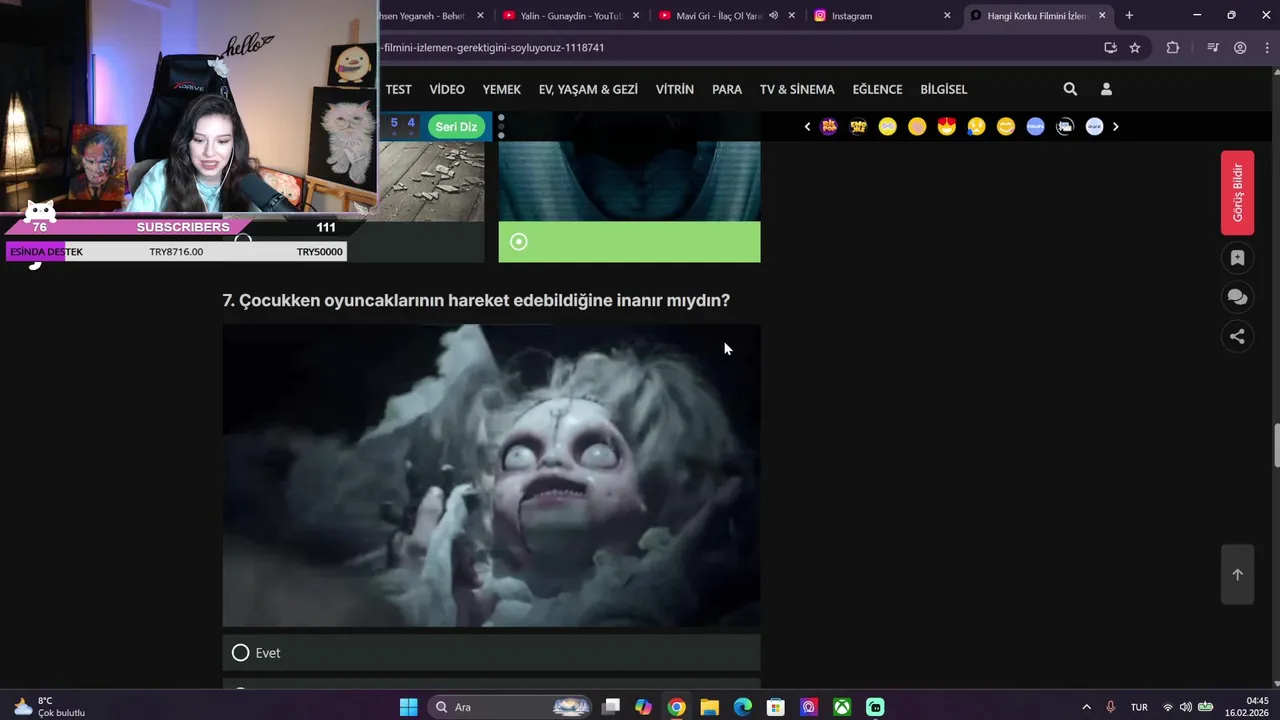1280x720 pixels.
Task: Select the heart-eyes emoji reaction
Action: 947,126
